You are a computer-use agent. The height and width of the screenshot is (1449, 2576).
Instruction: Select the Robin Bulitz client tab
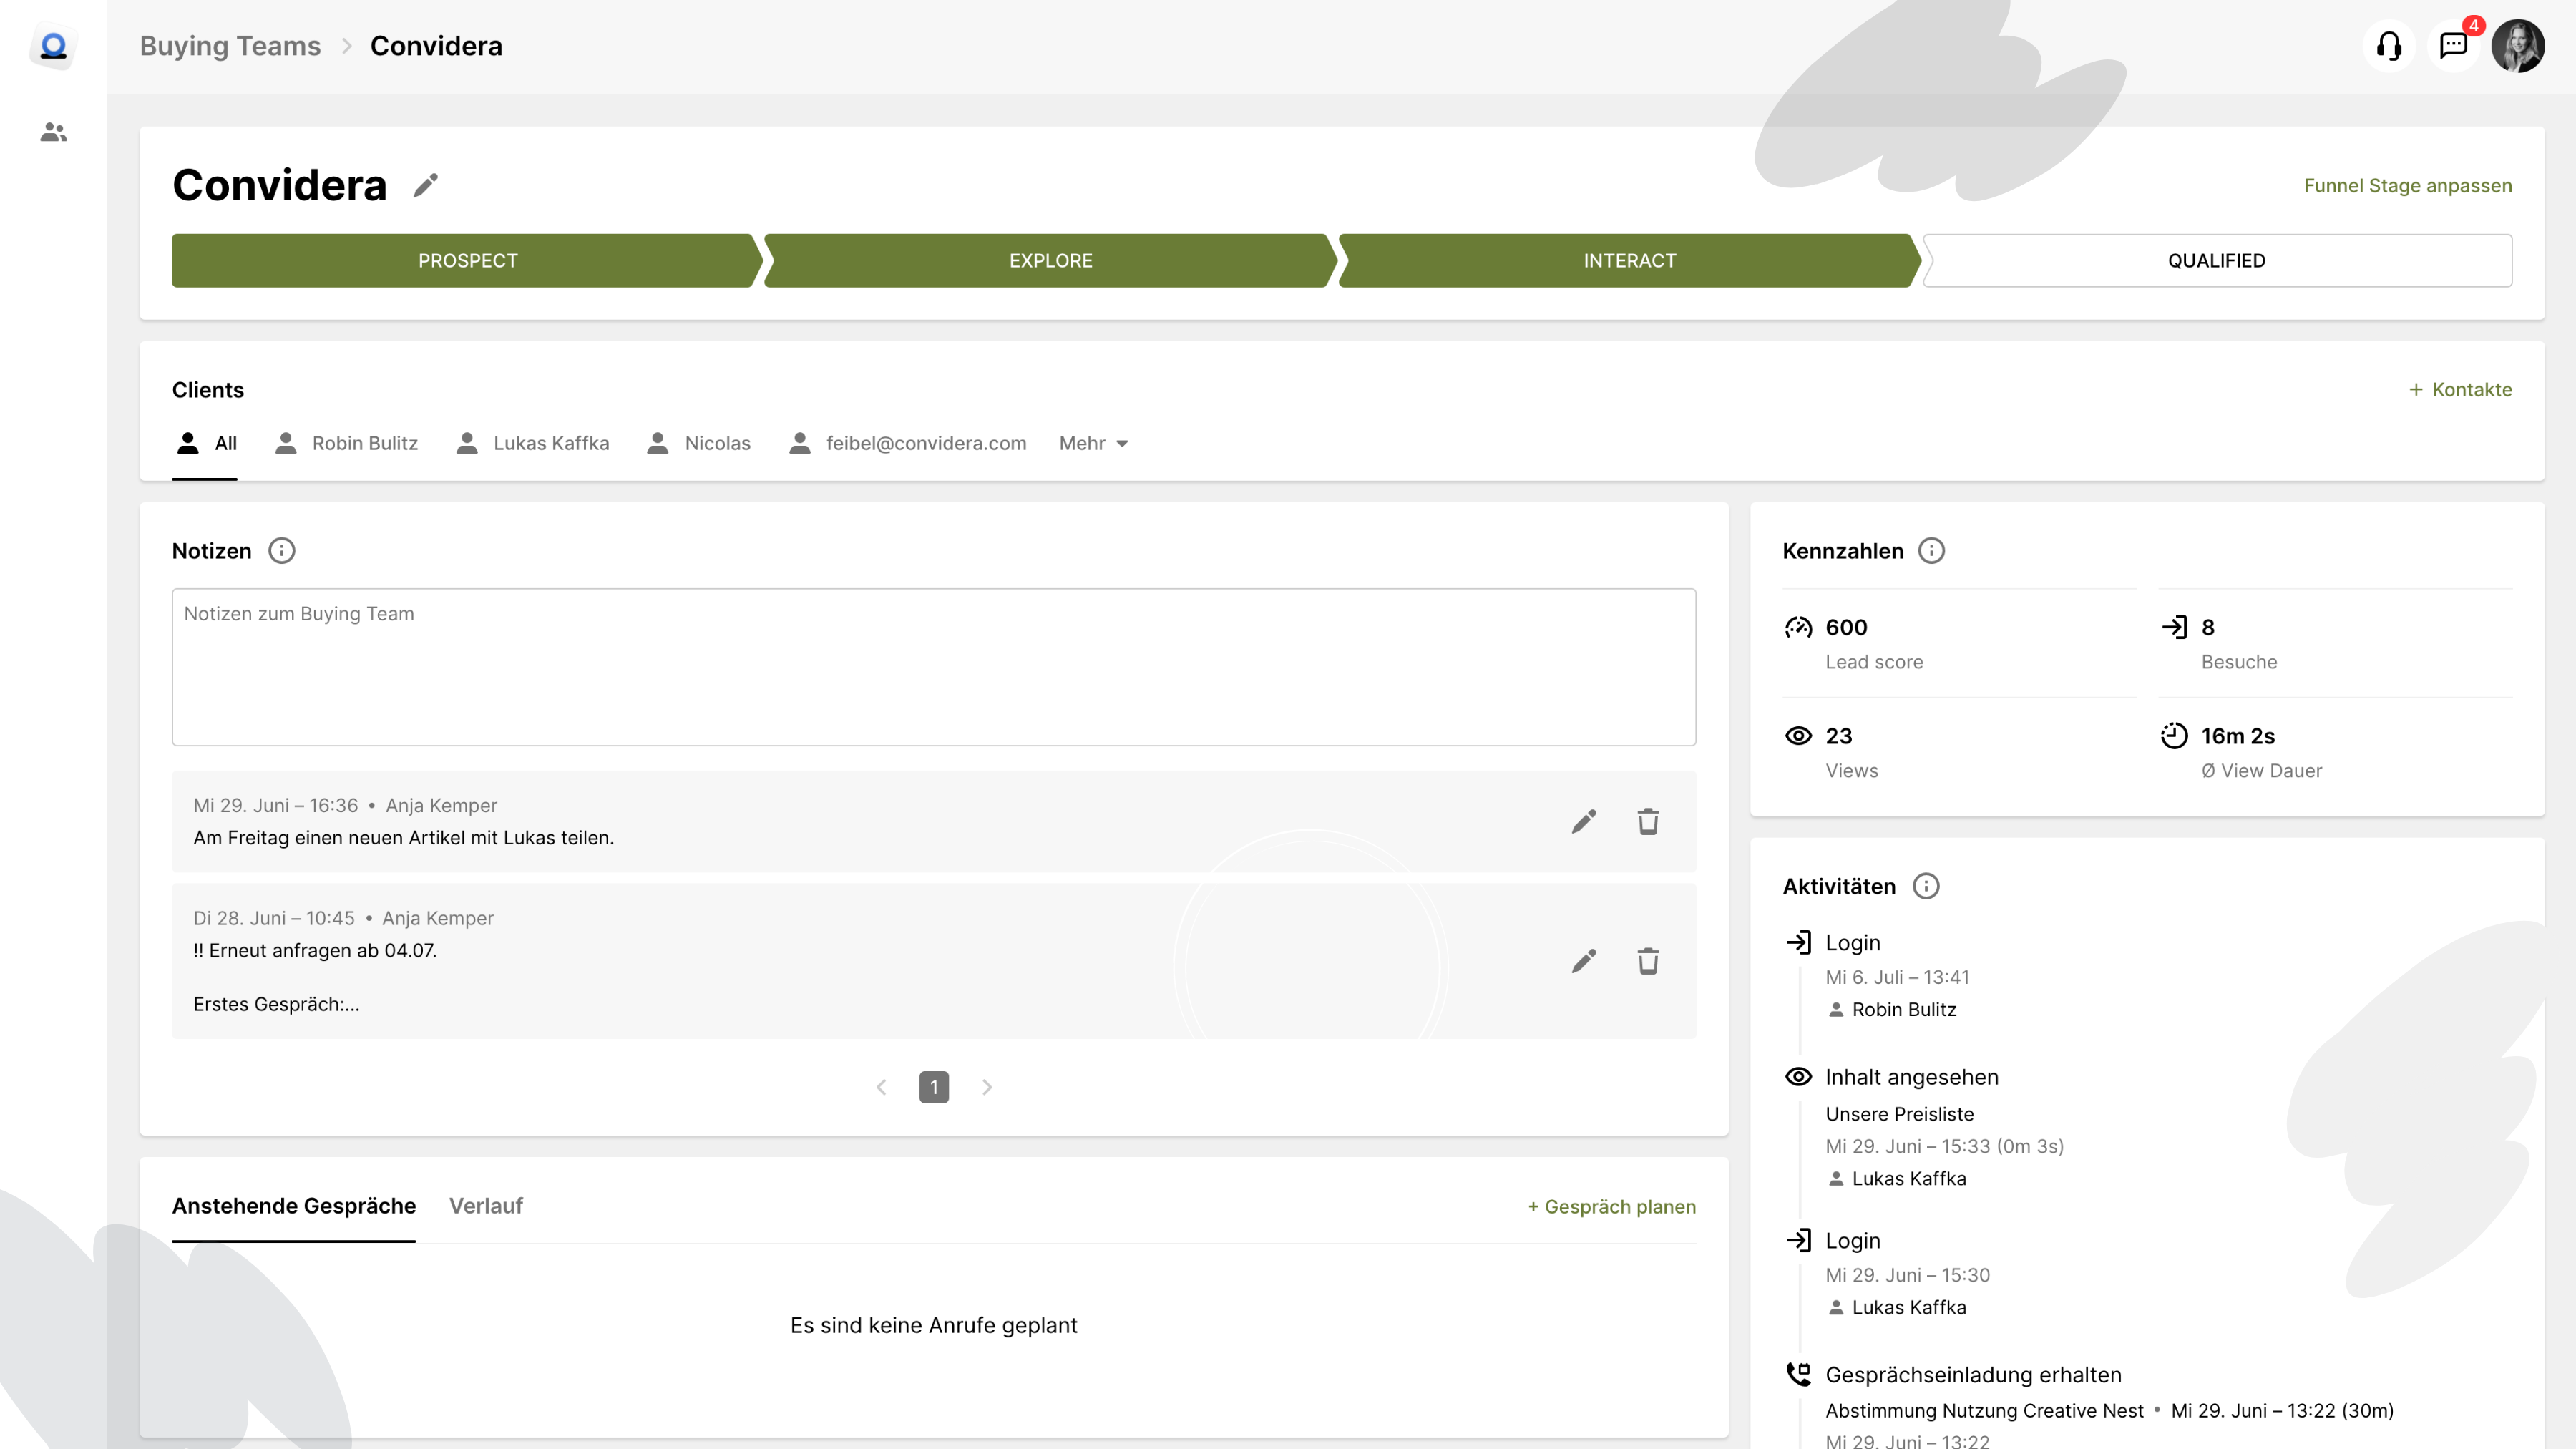[347, 443]
